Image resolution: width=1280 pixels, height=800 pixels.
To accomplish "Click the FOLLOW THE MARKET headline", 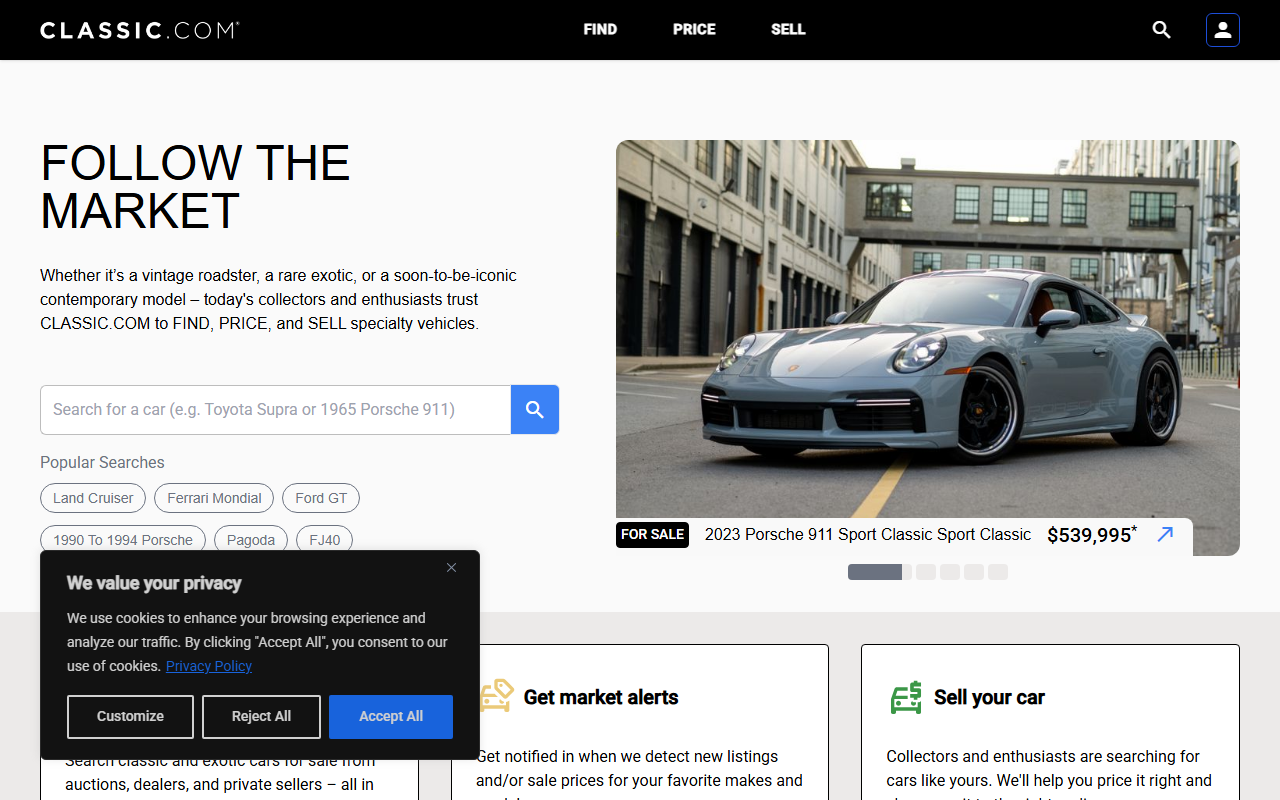I will pyautogui.click(x=195, y=187).
